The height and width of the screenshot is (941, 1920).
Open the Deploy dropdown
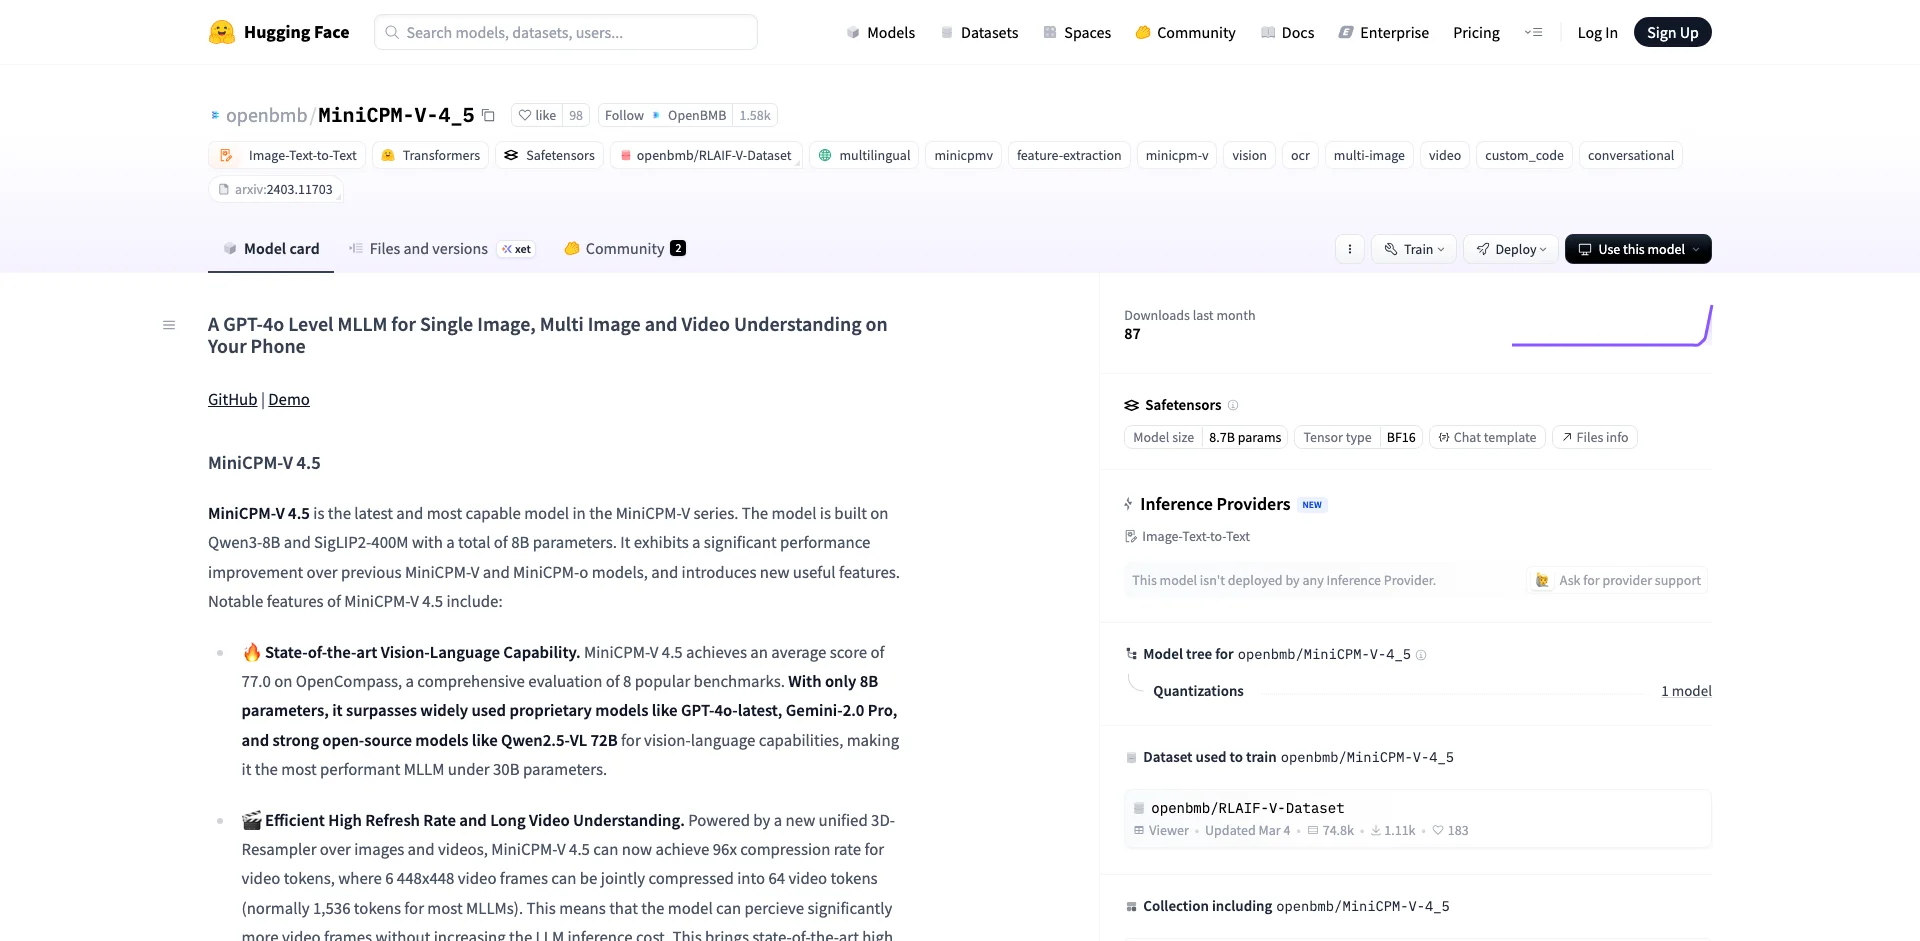tap(1510, 249)
